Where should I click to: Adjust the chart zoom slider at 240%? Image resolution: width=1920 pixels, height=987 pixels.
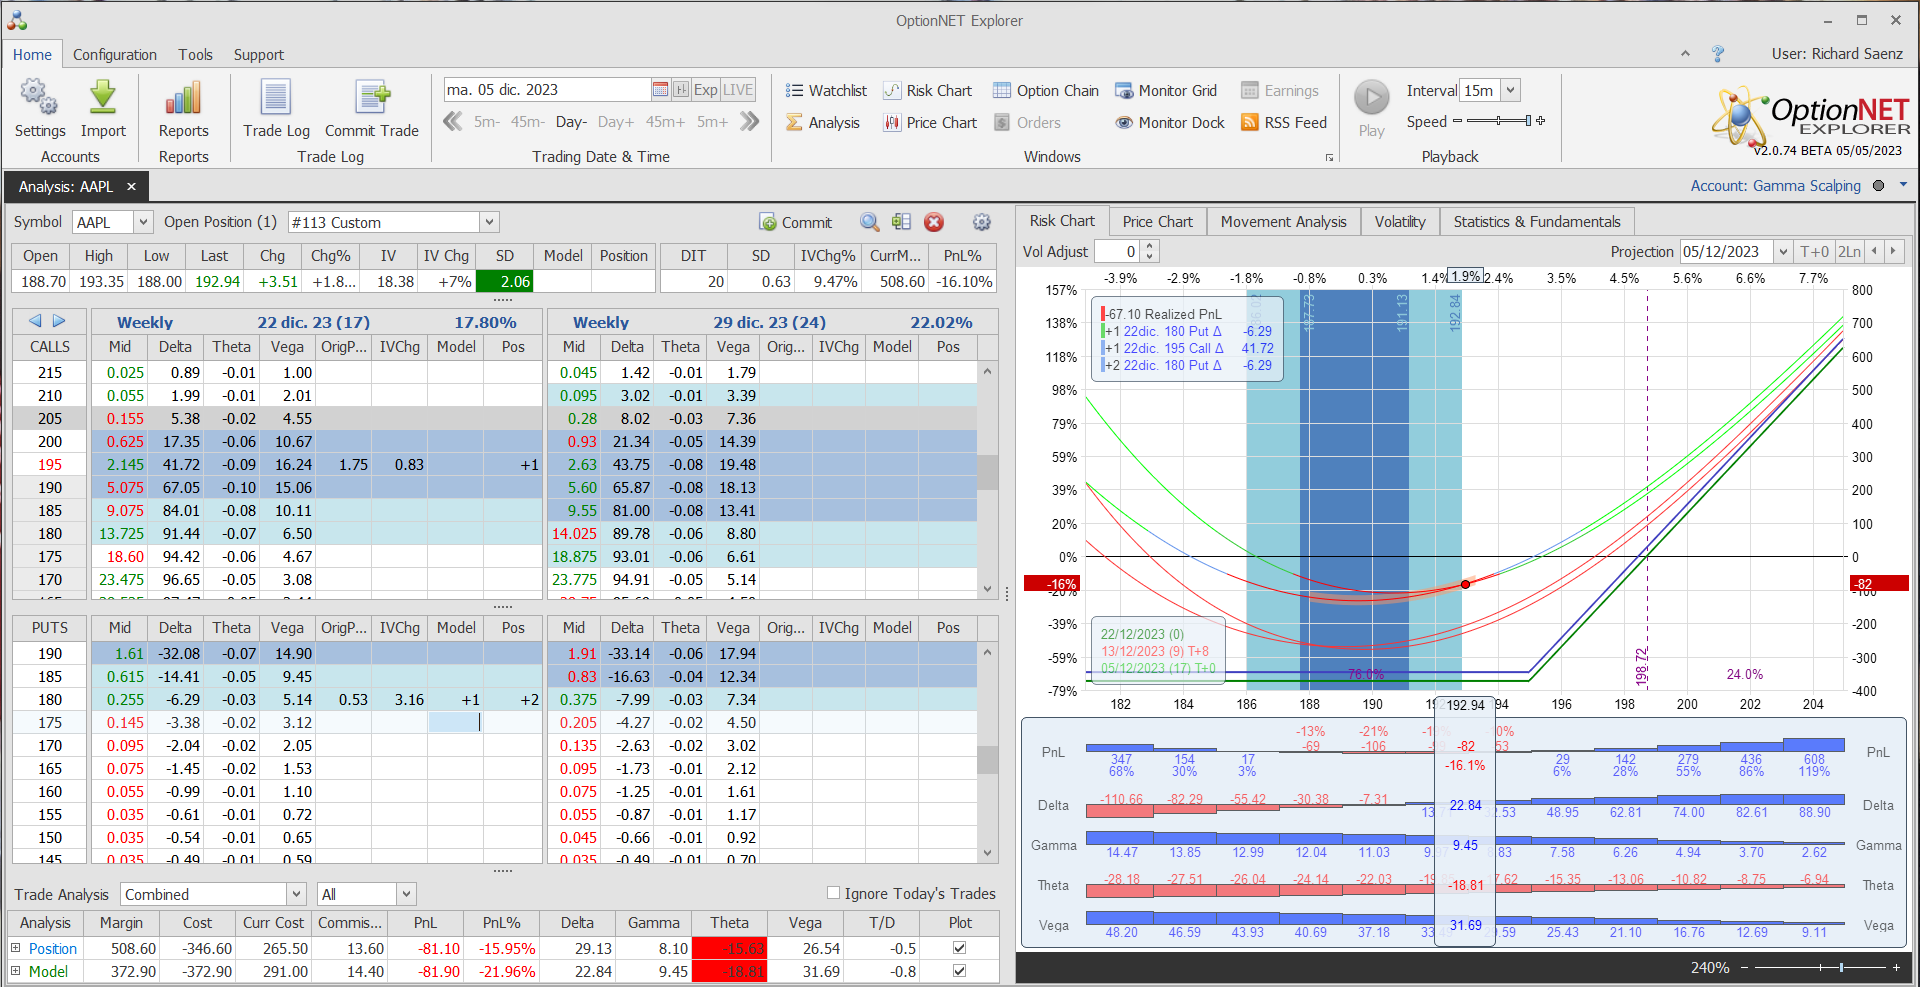(1820, 967)
